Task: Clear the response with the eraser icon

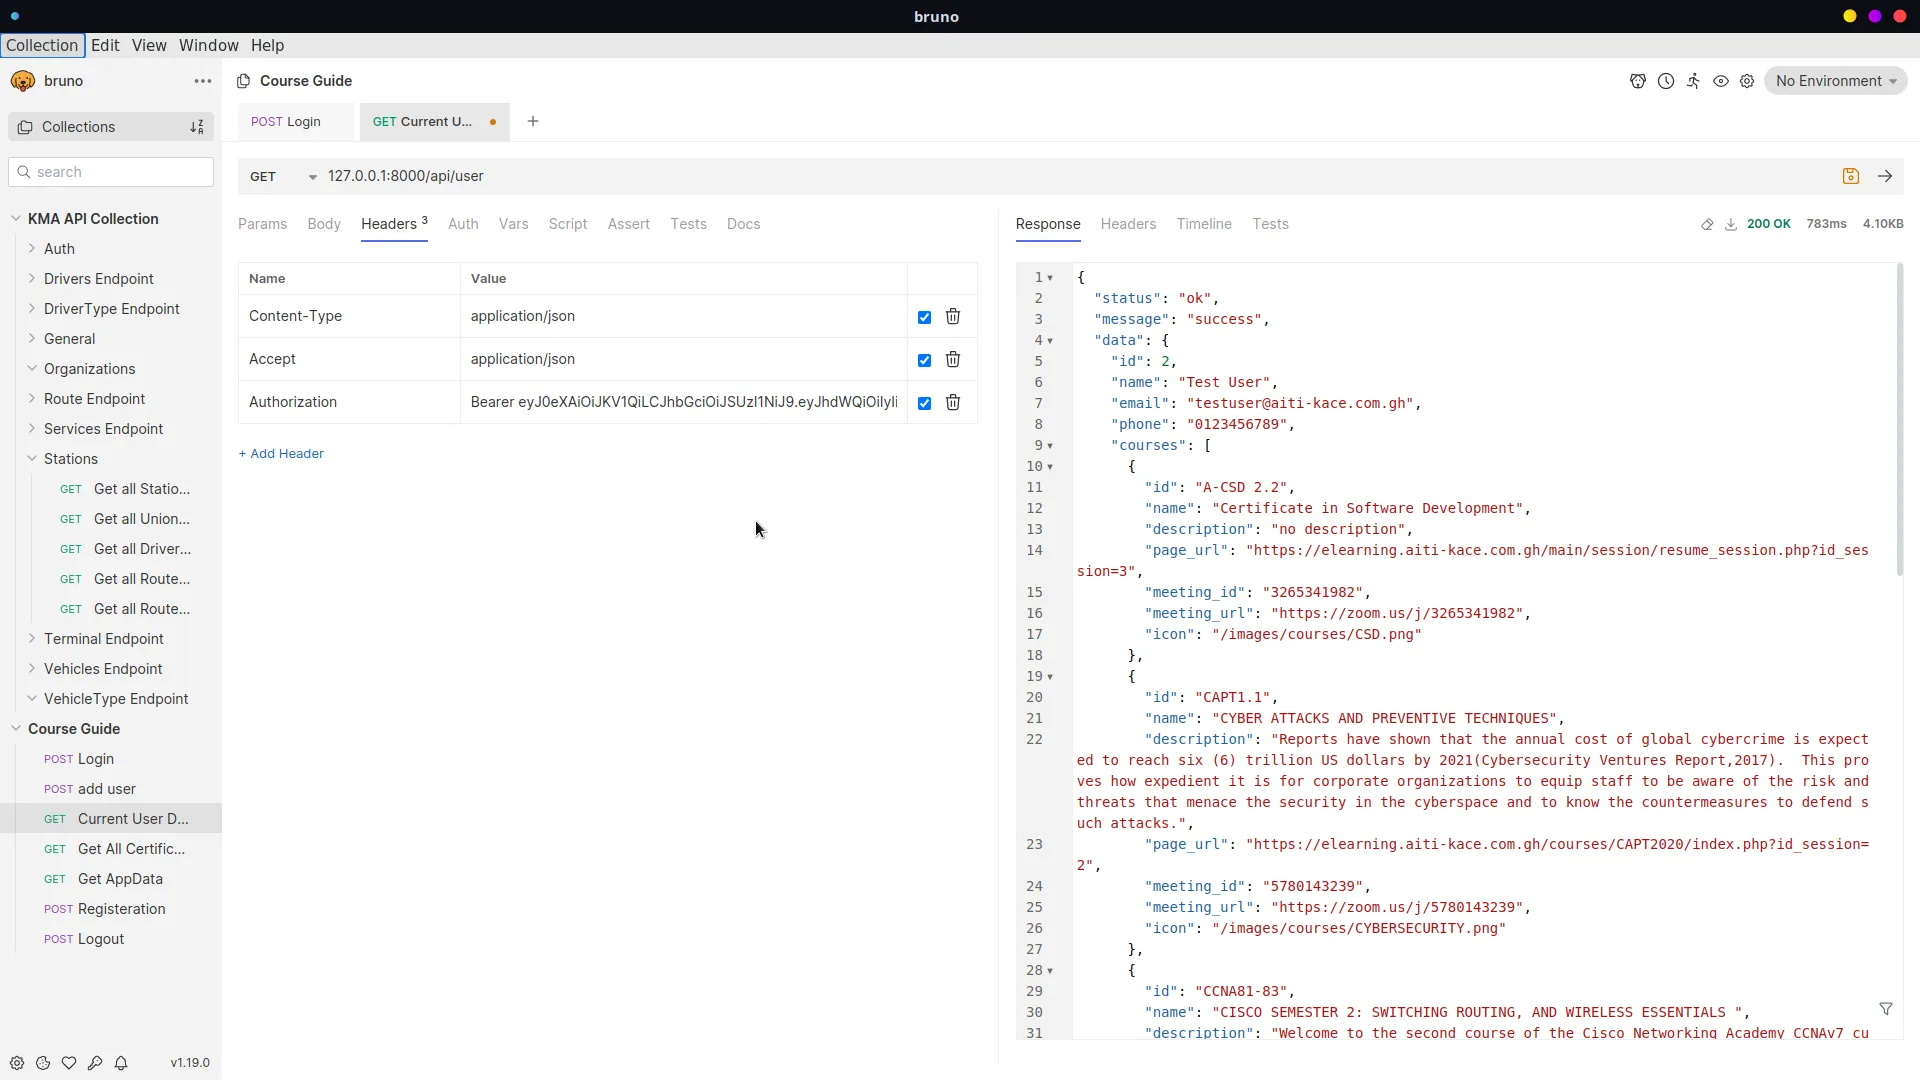Action: [x=1707, y=225]
